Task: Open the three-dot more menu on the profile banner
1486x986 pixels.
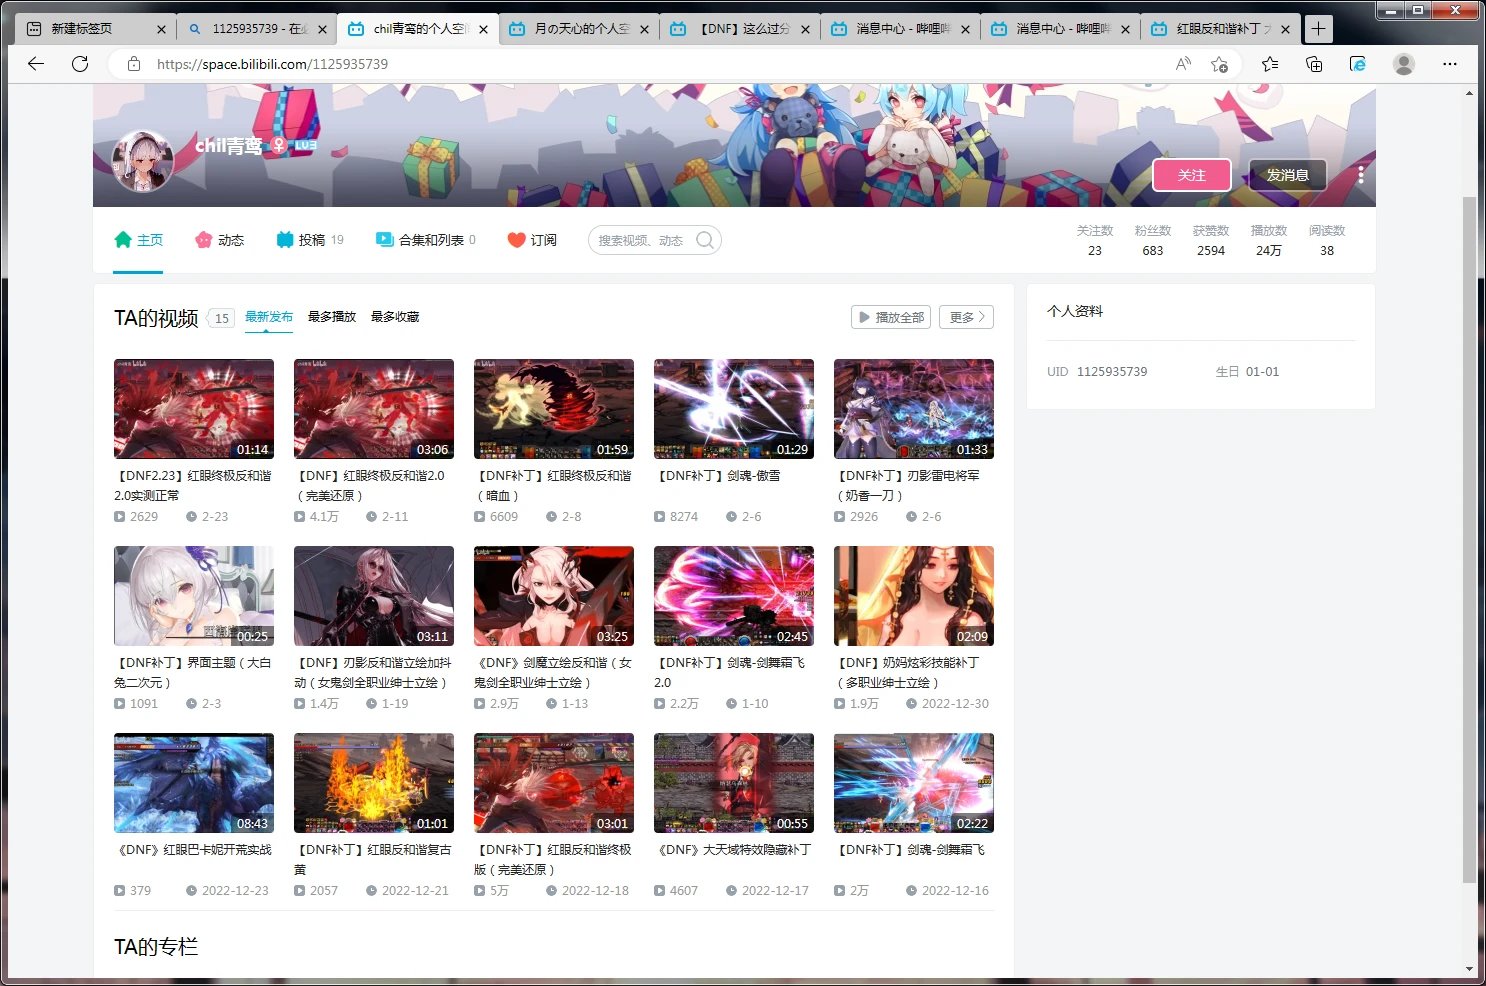Action: [x=1360, y=175]
